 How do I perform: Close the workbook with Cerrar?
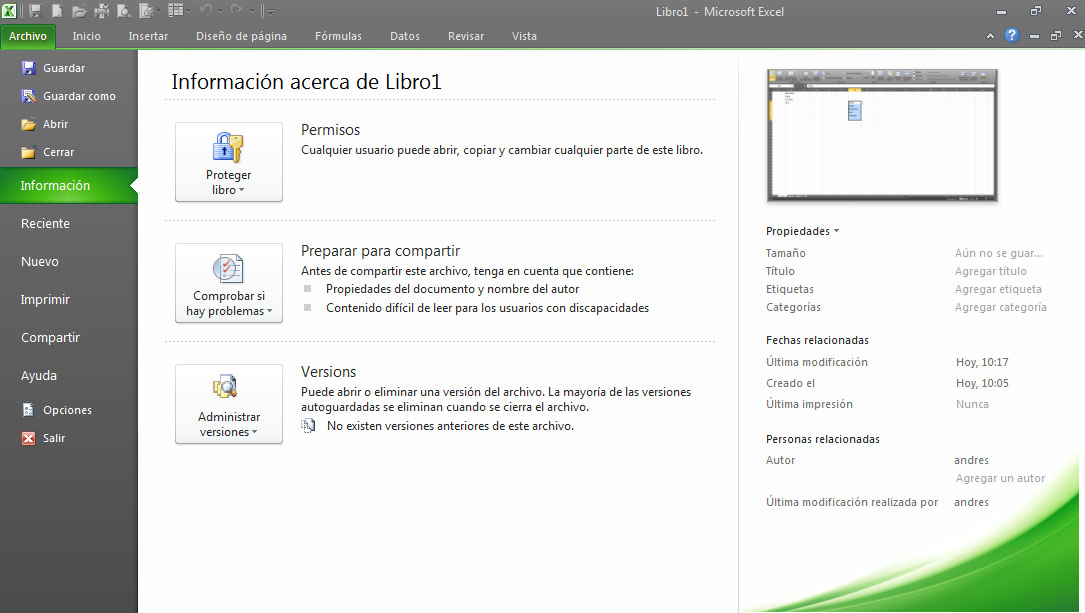point(58,152)
